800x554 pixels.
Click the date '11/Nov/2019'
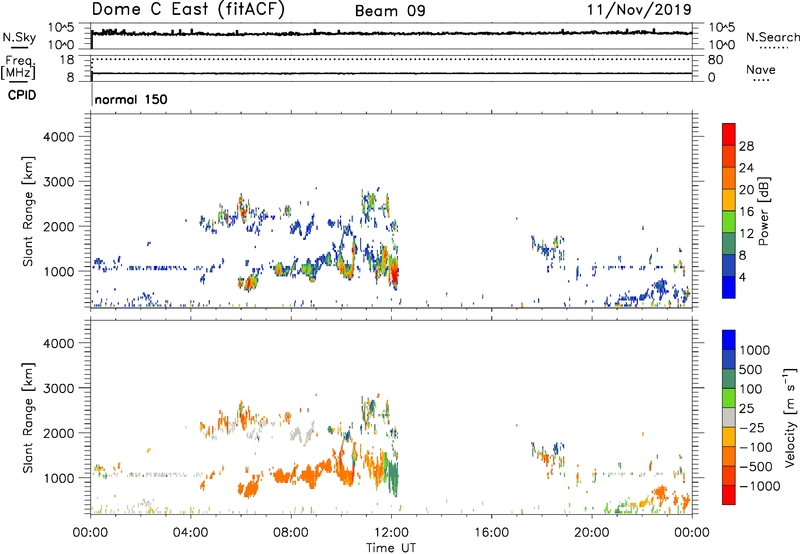click(x=639, y=10)
